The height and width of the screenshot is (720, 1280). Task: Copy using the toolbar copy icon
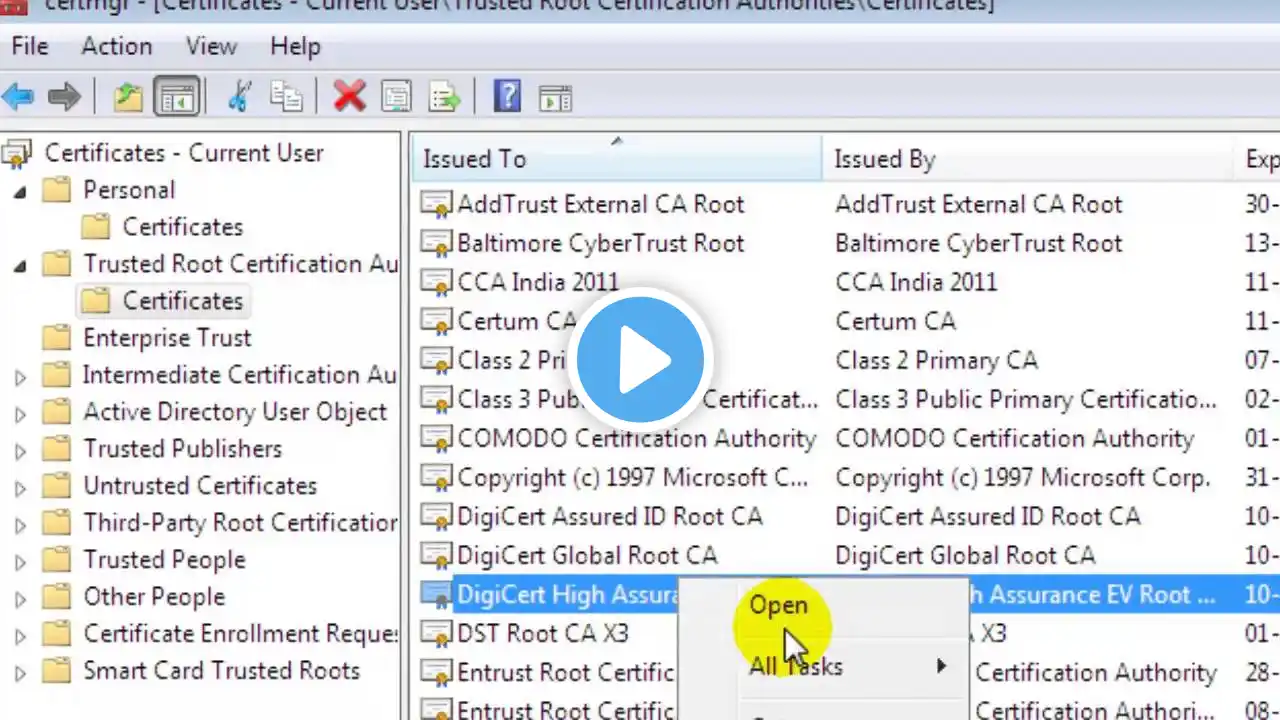287,97
